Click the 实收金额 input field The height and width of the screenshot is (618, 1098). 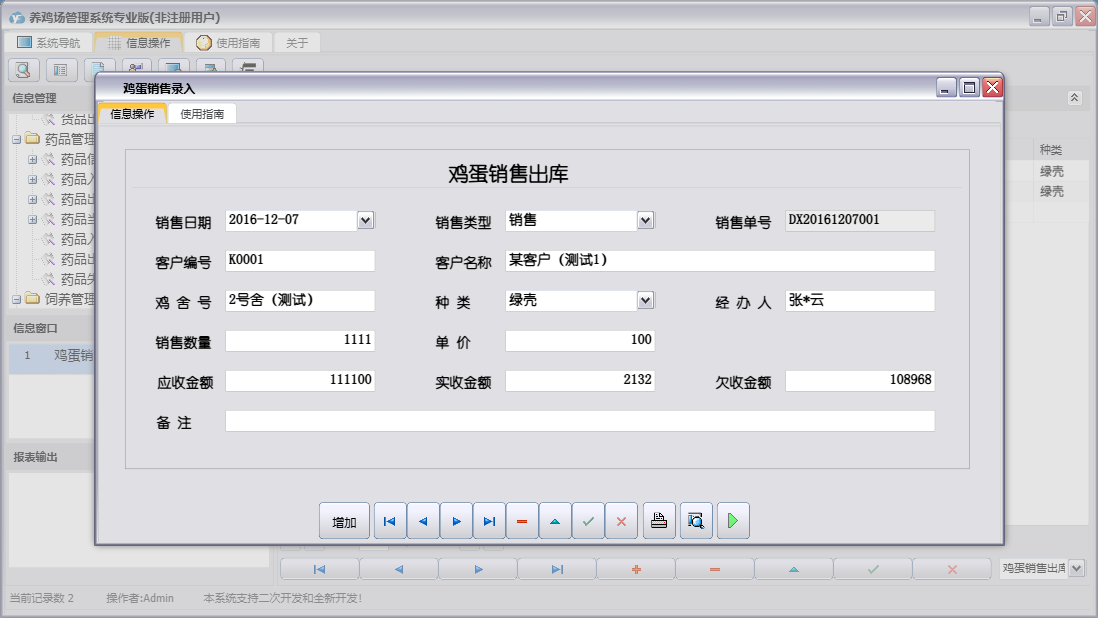(x=580, y=381)
